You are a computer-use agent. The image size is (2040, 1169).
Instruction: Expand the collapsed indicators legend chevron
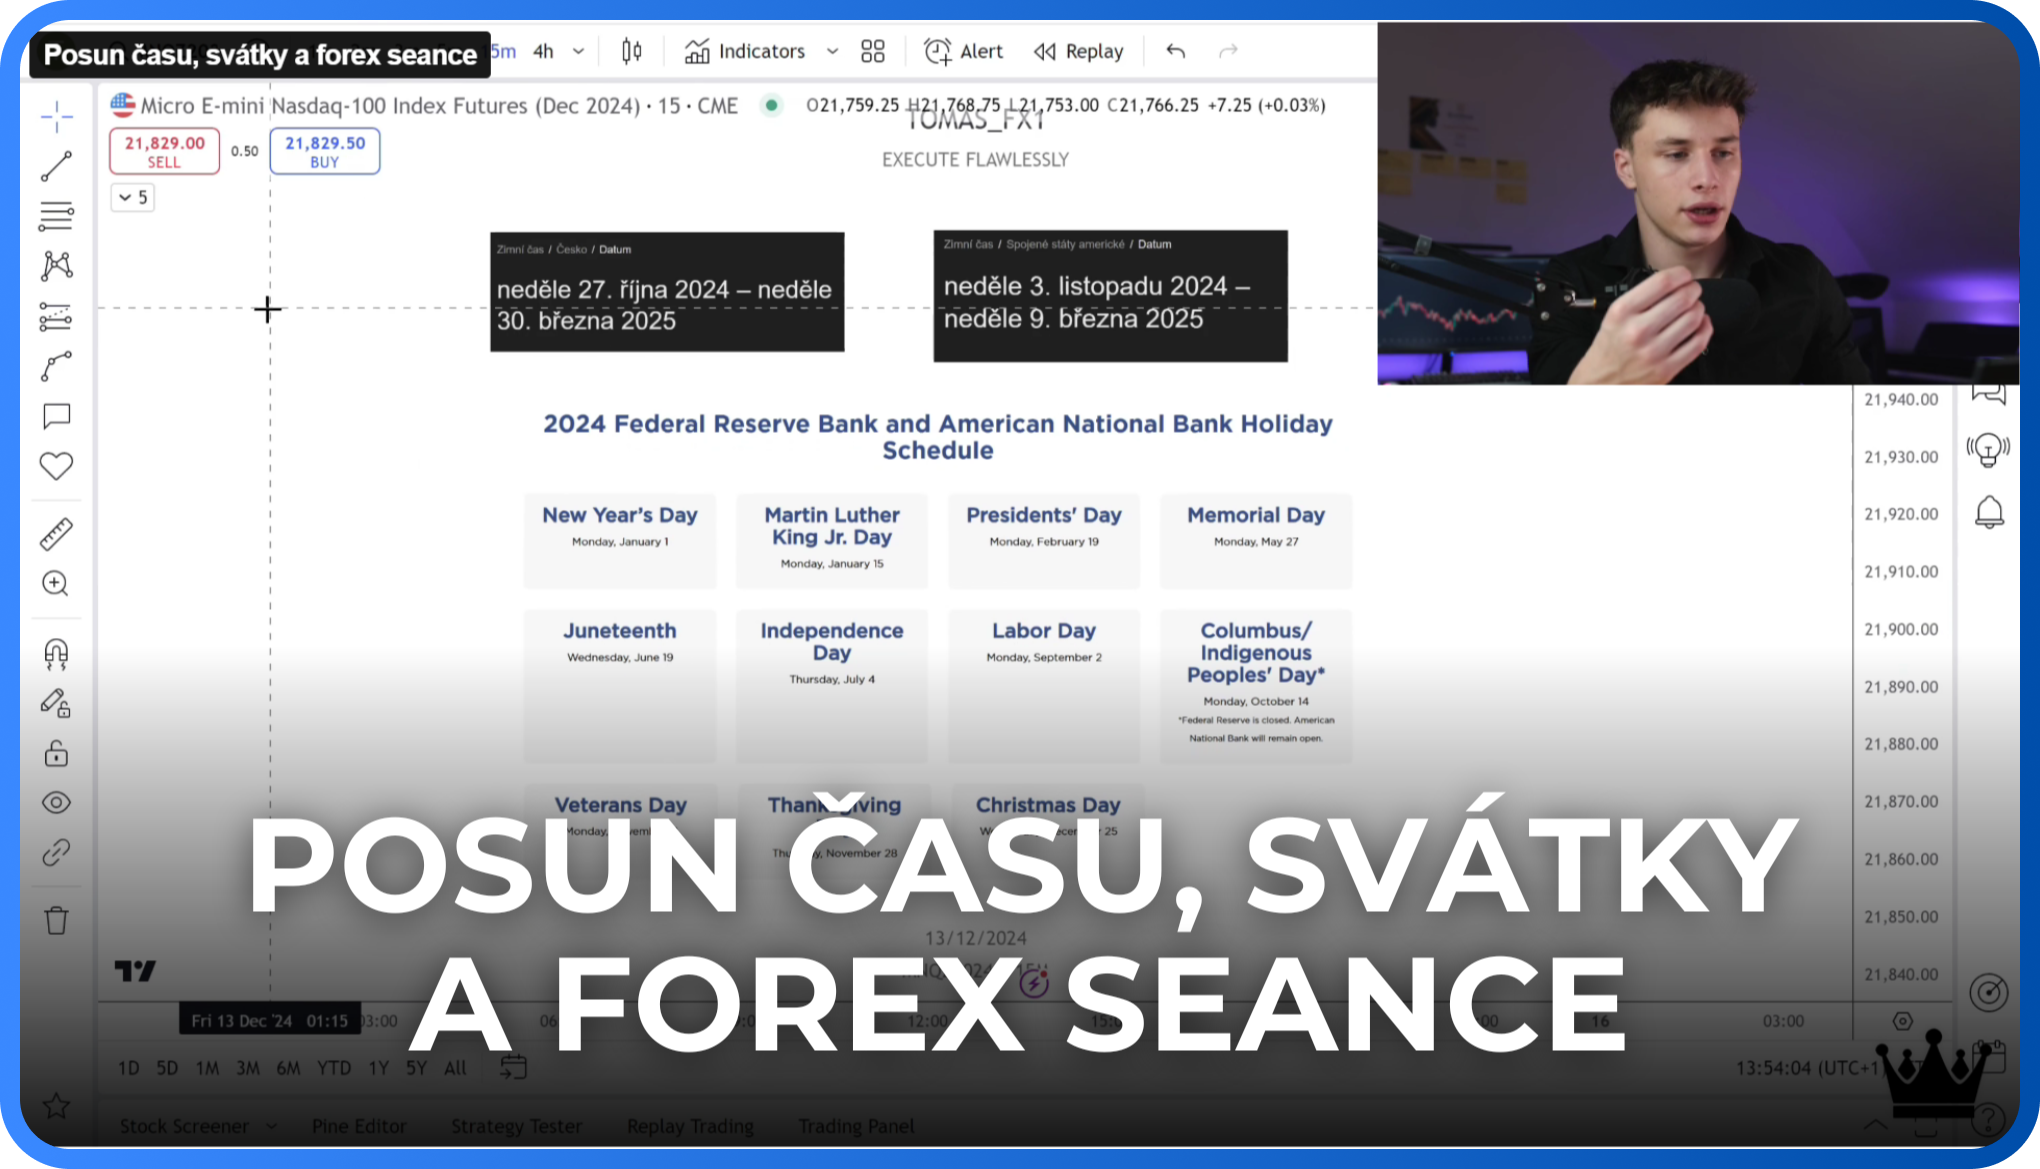tap(132, 197)
